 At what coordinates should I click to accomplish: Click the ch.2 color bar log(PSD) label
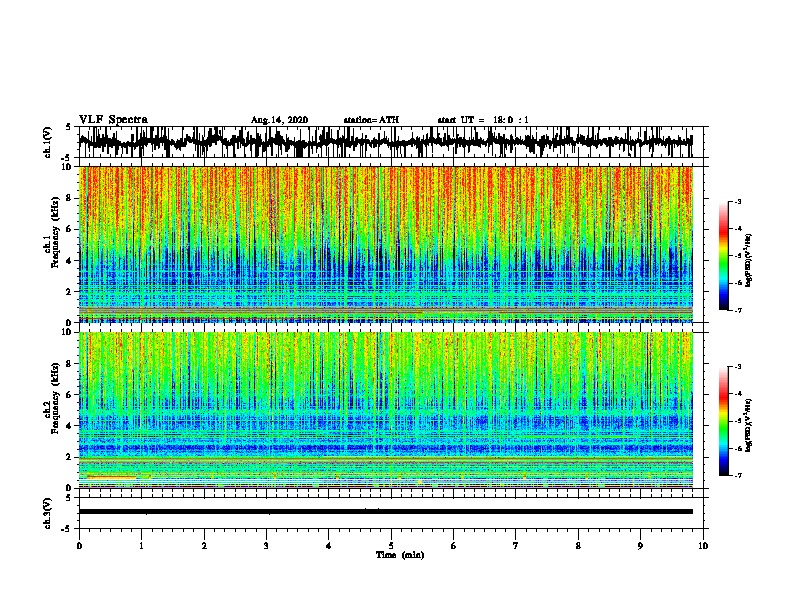pyautogui.click(x=748, y=425)
